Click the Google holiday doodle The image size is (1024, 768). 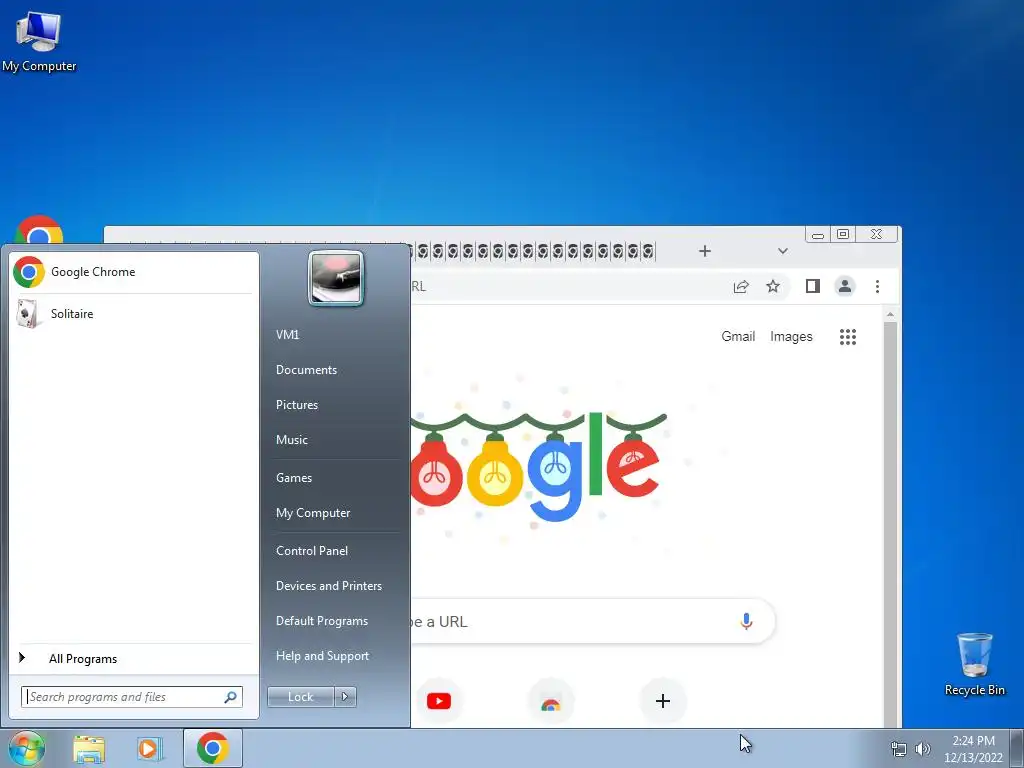pyautogui.click(x=539, y=466)
